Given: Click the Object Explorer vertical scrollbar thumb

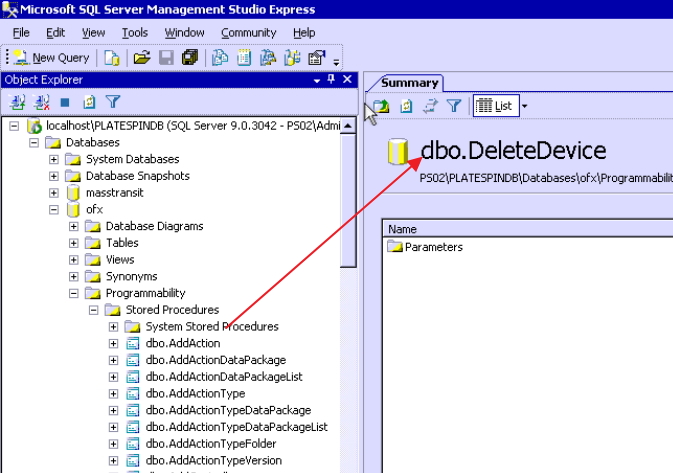Looking at the screenshot, I should pyautogui.click(x=348, y=200).
